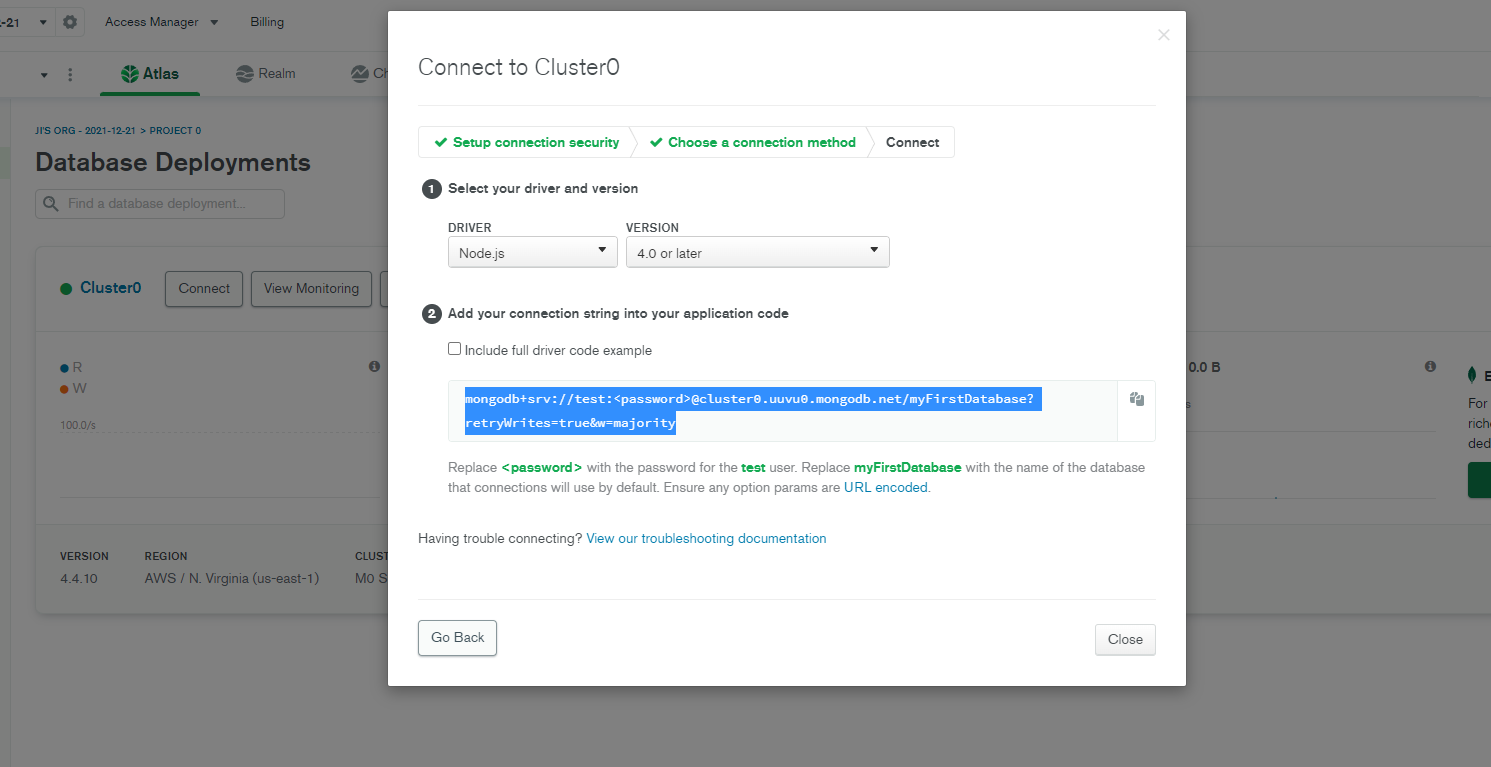Image resolution: width=1491 pixels, height=767 pixels.
Task: Switch to the Atlas tab
Action: 150,74
